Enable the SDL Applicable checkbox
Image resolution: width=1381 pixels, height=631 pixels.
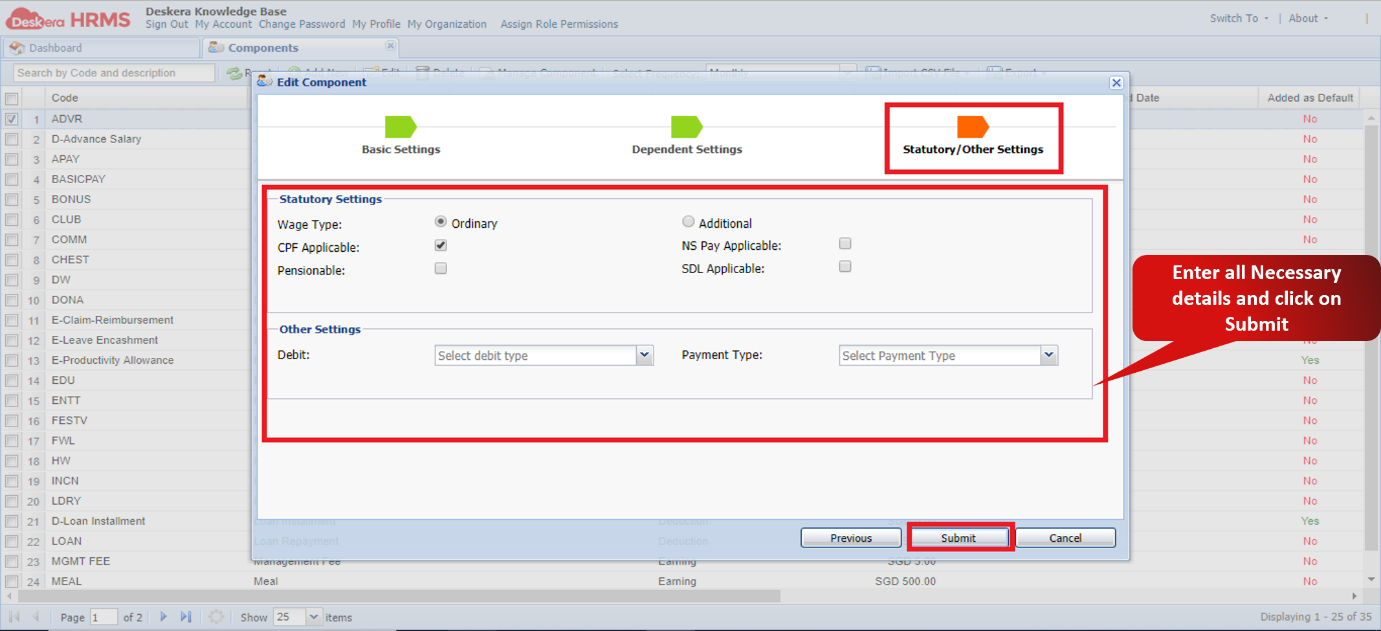pyautogui.click(x=845, y=266)
